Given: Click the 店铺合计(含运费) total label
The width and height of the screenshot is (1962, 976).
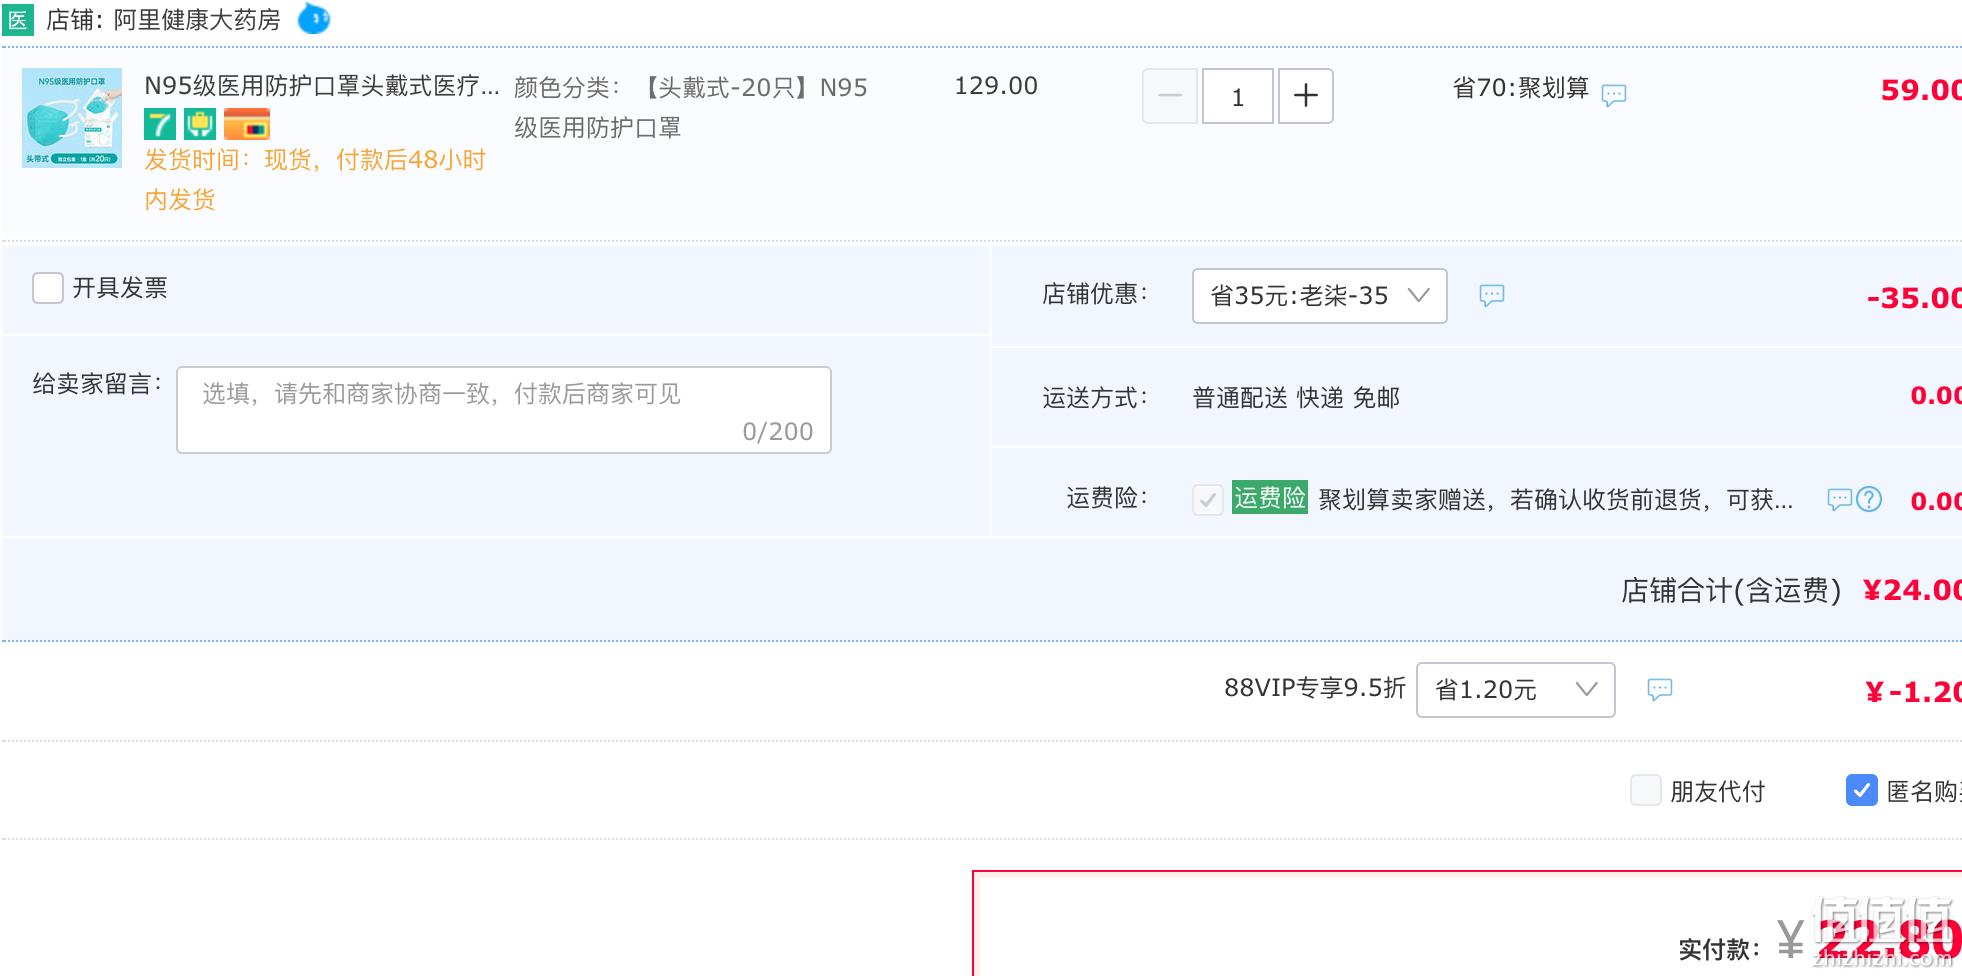Looking at the screenshot, I should [1731, 591].
